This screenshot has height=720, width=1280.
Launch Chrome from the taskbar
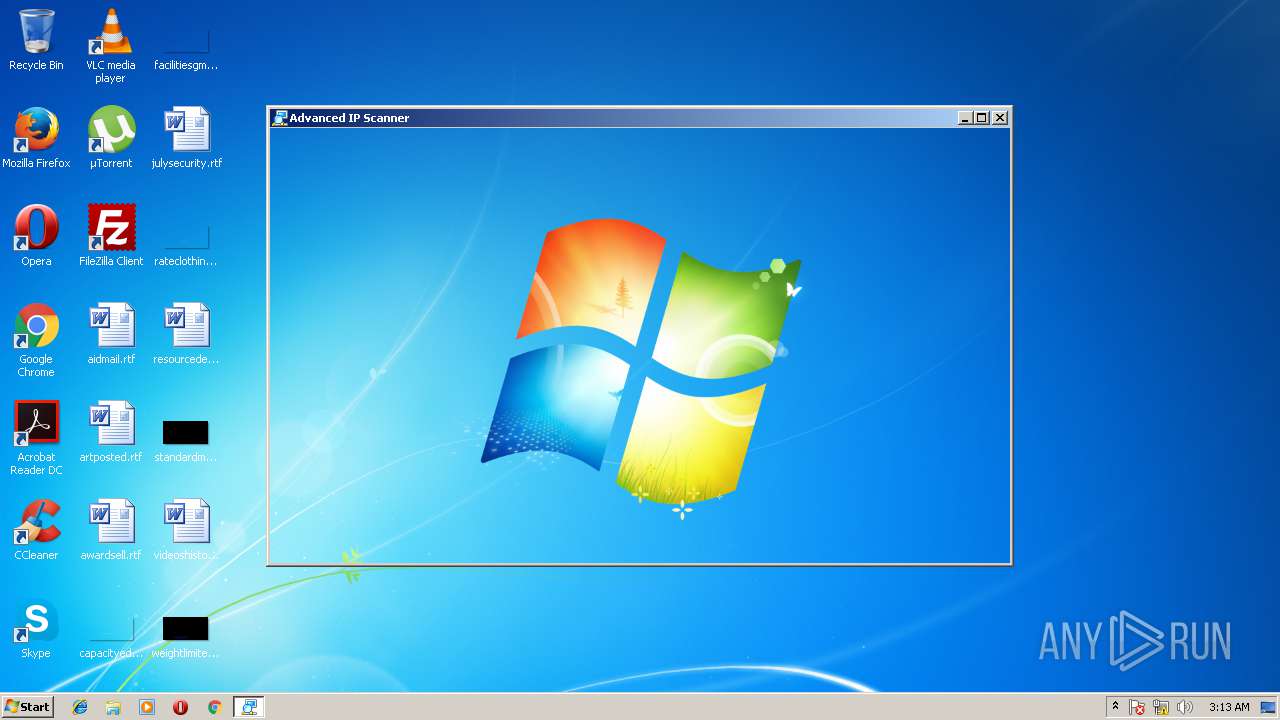coord(214,707)
